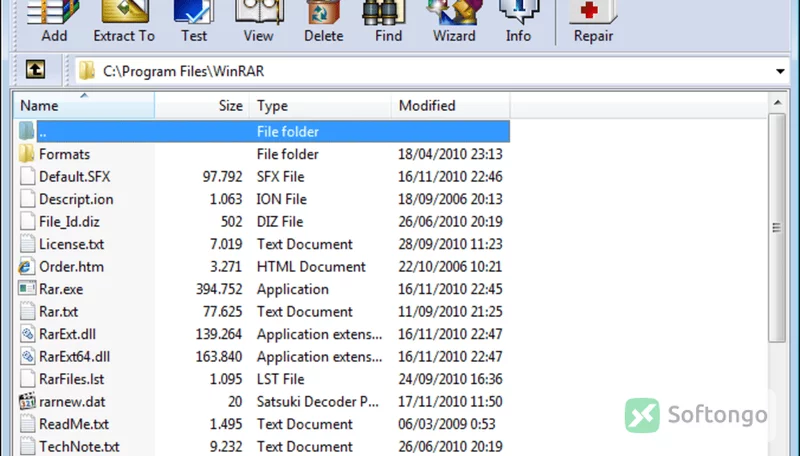The height and width of the screenshot is (456, 800).
Task: Open the View file tool
Action: click(x=258, y=20)
